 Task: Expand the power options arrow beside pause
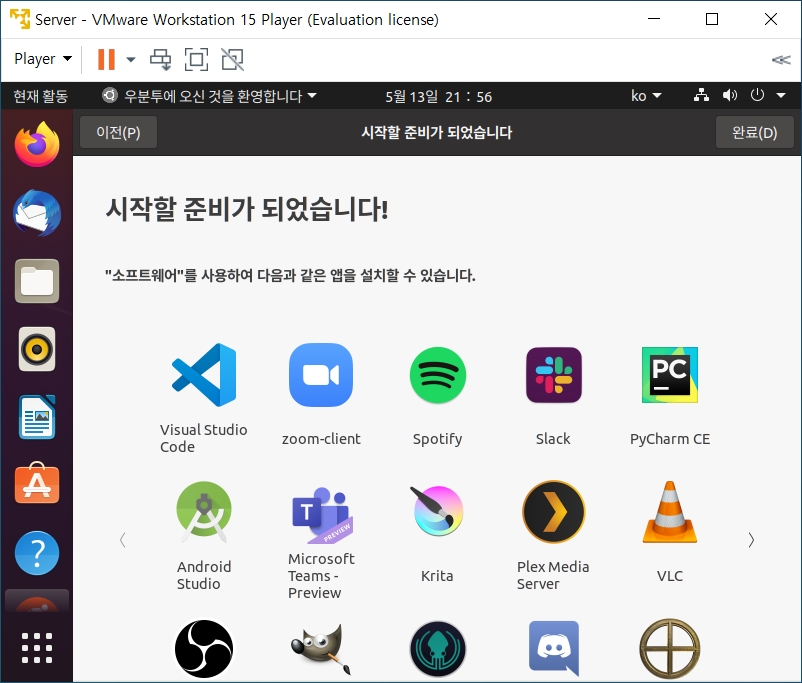click(x=131, y=59)
